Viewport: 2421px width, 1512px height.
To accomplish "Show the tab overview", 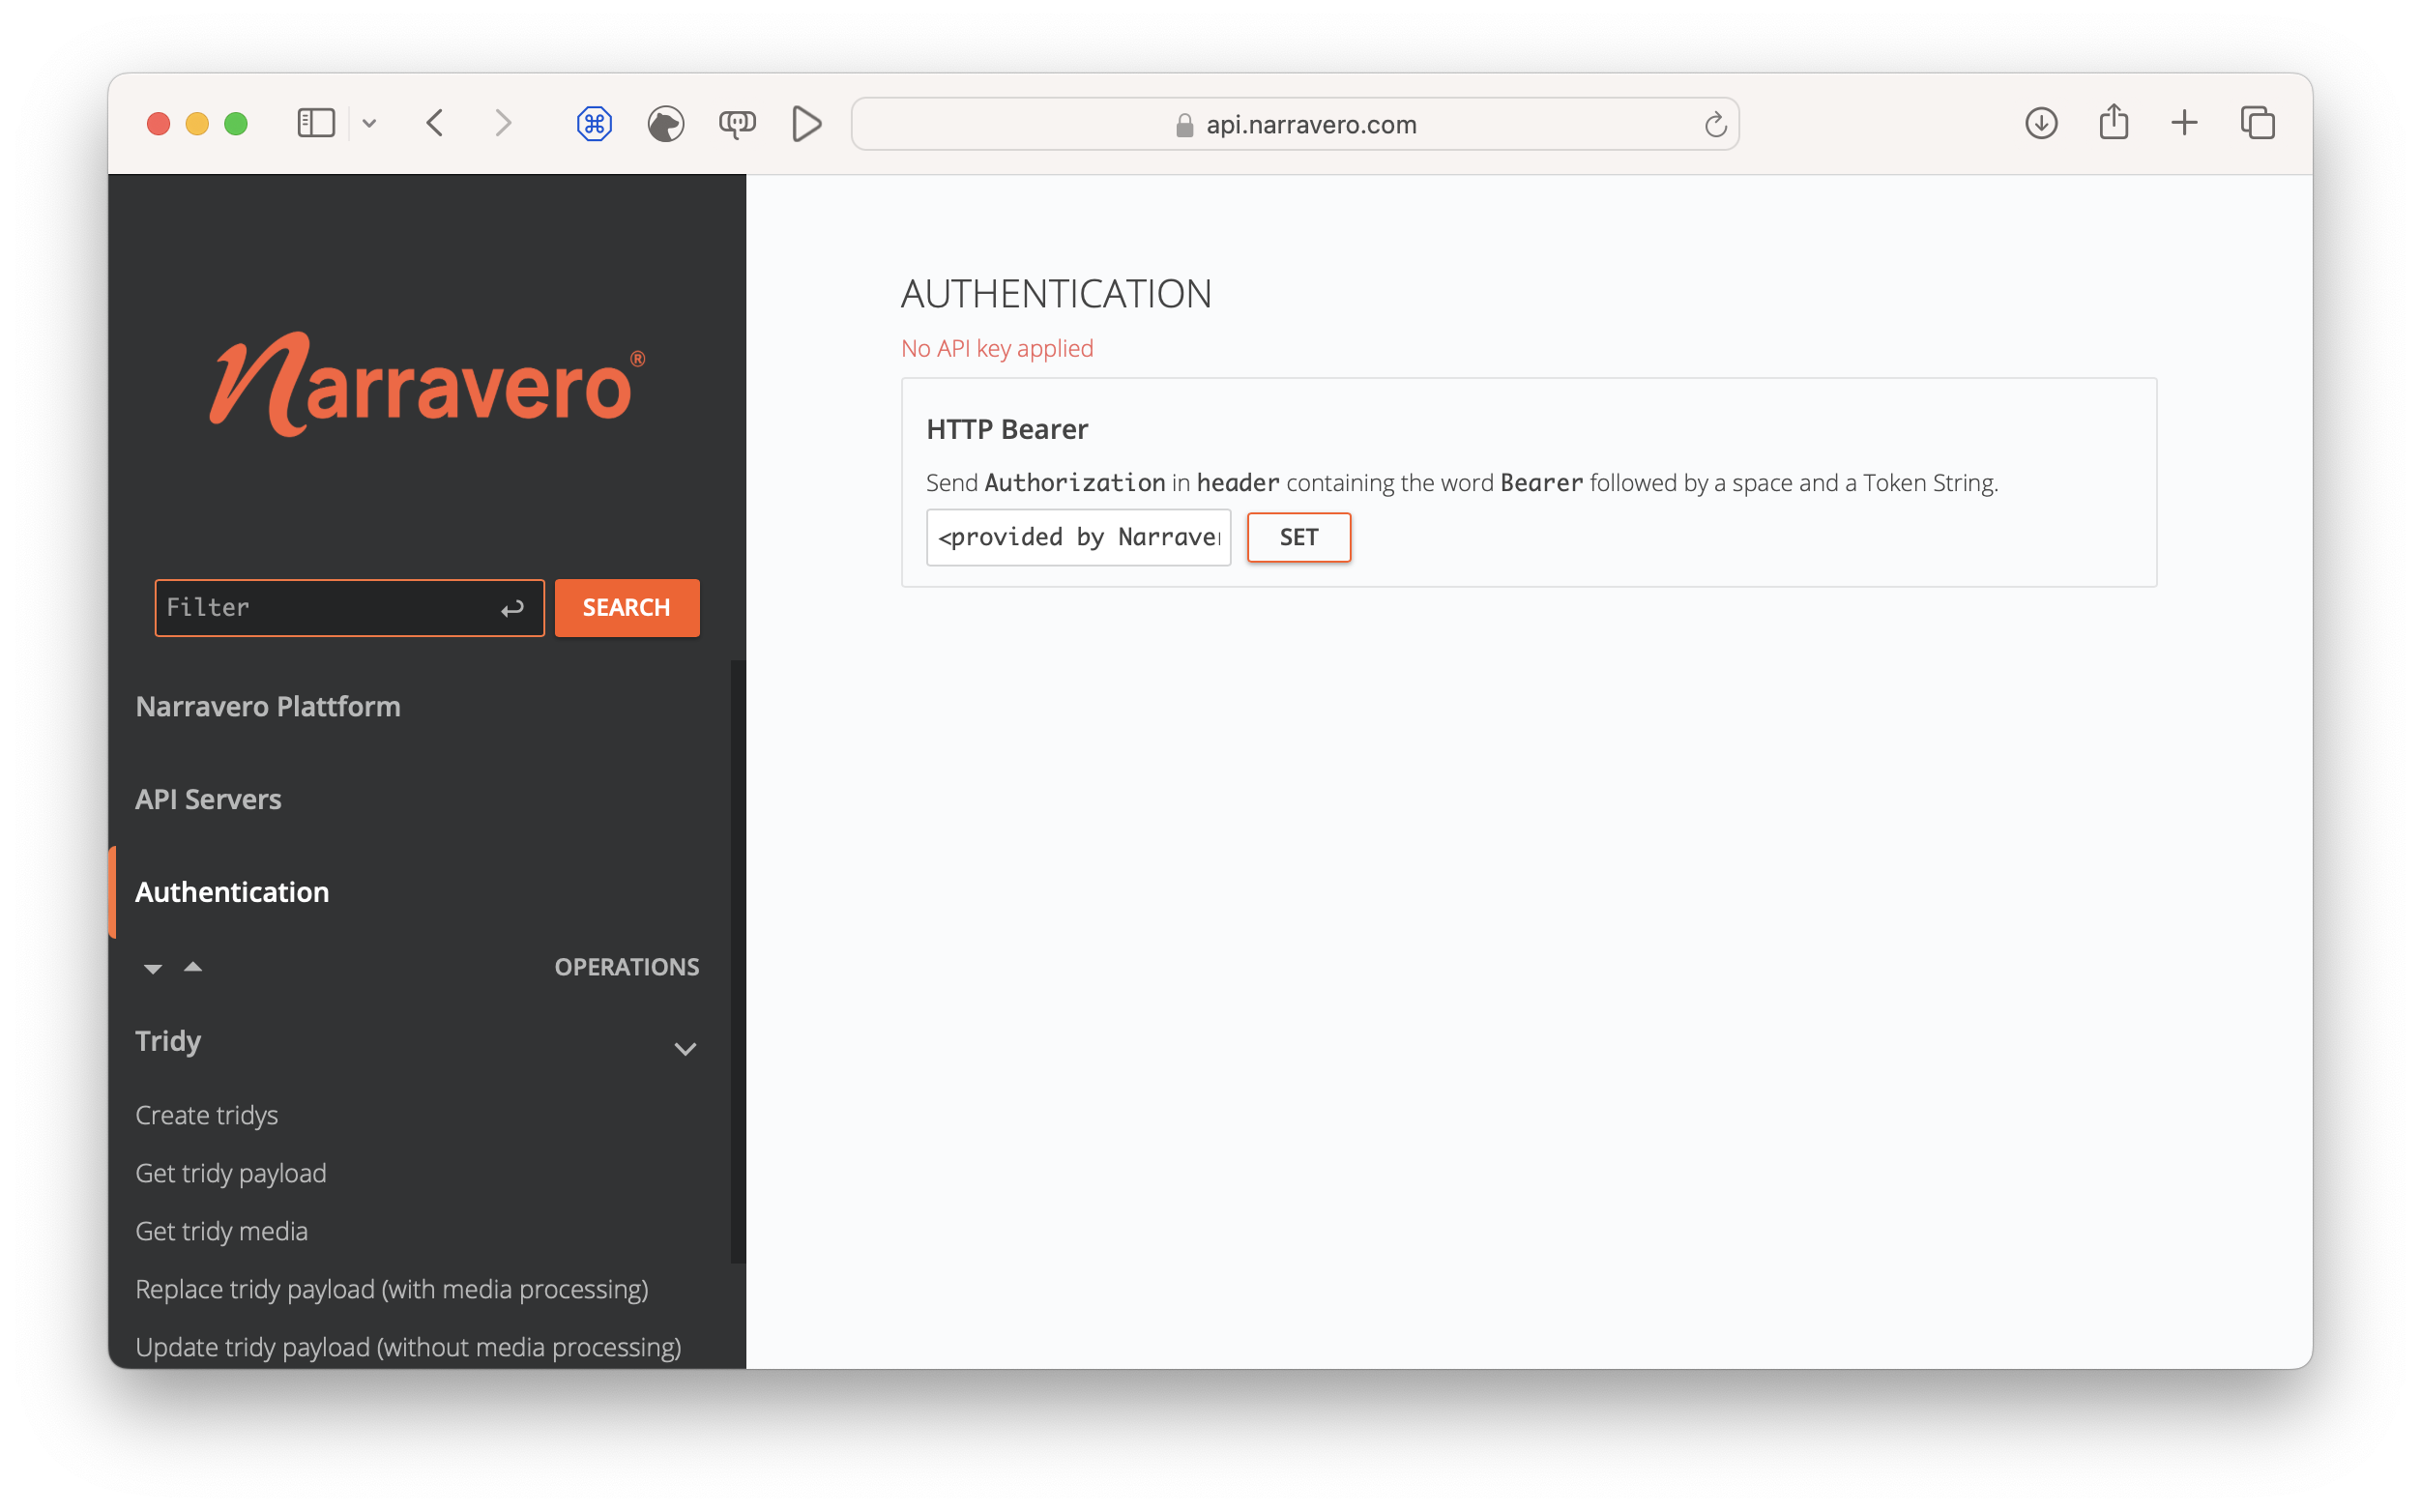I will (x=2259, y=123).
